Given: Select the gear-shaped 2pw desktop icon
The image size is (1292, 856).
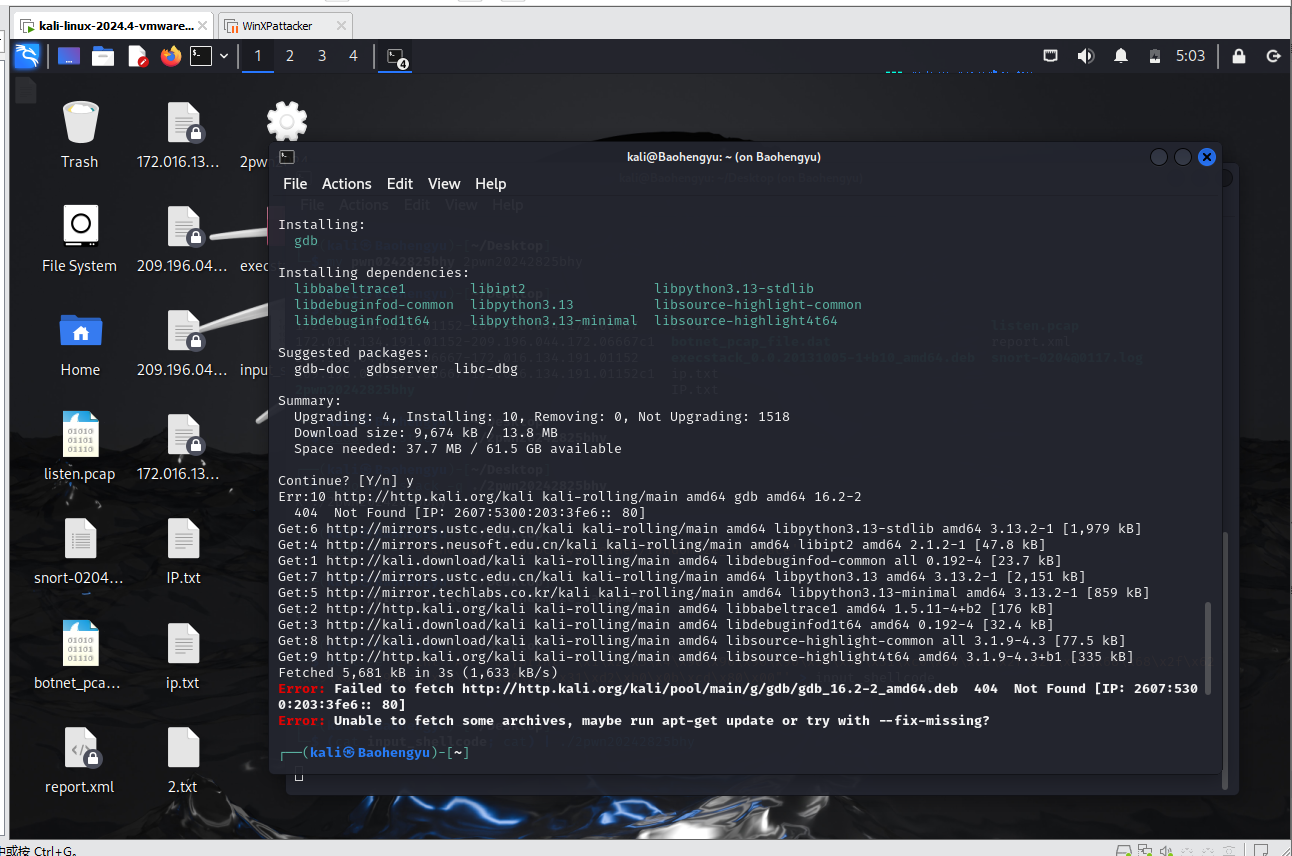Looking at the screenshot, I should [287, 120].
